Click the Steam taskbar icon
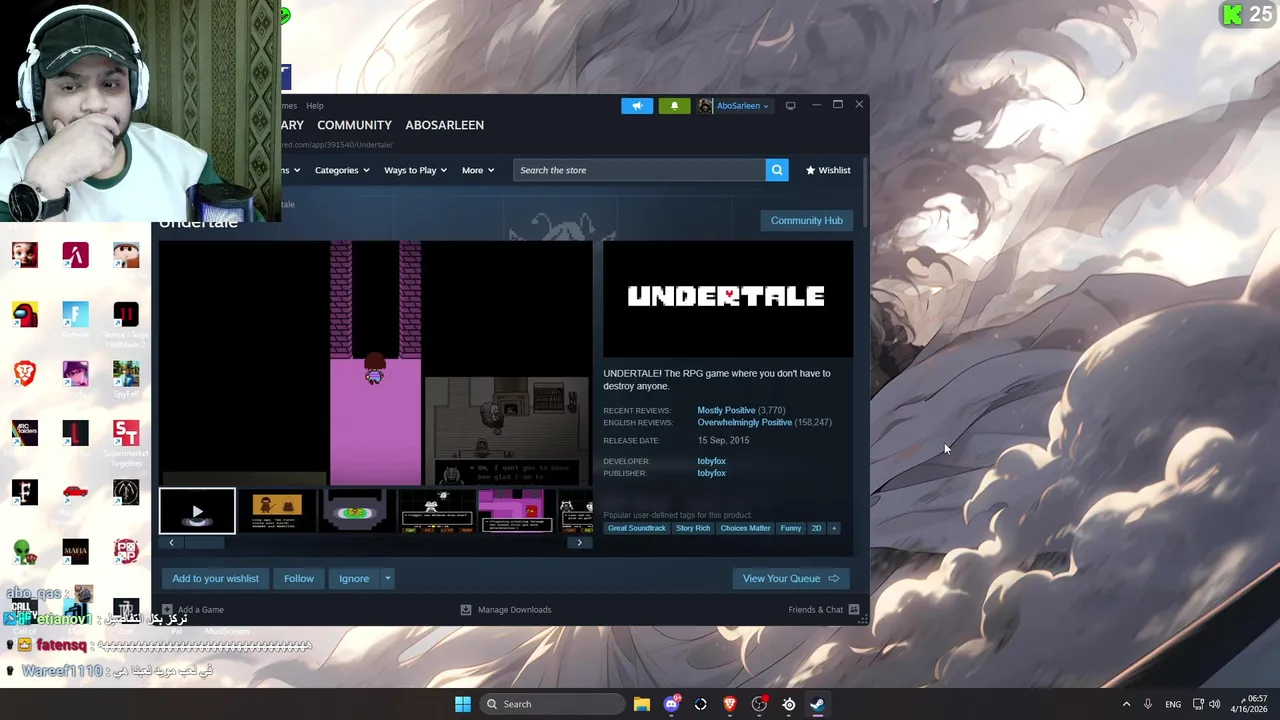 coord(817,704)
